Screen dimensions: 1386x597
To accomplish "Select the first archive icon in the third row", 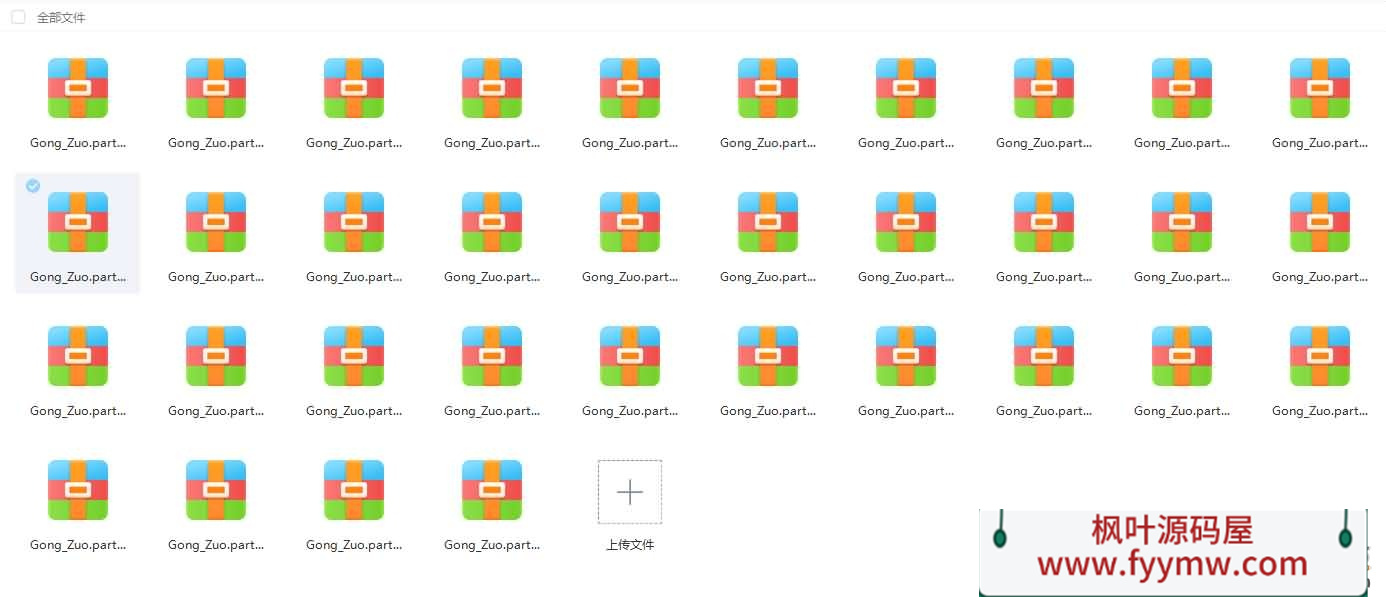I will click(x=78, y=356).
